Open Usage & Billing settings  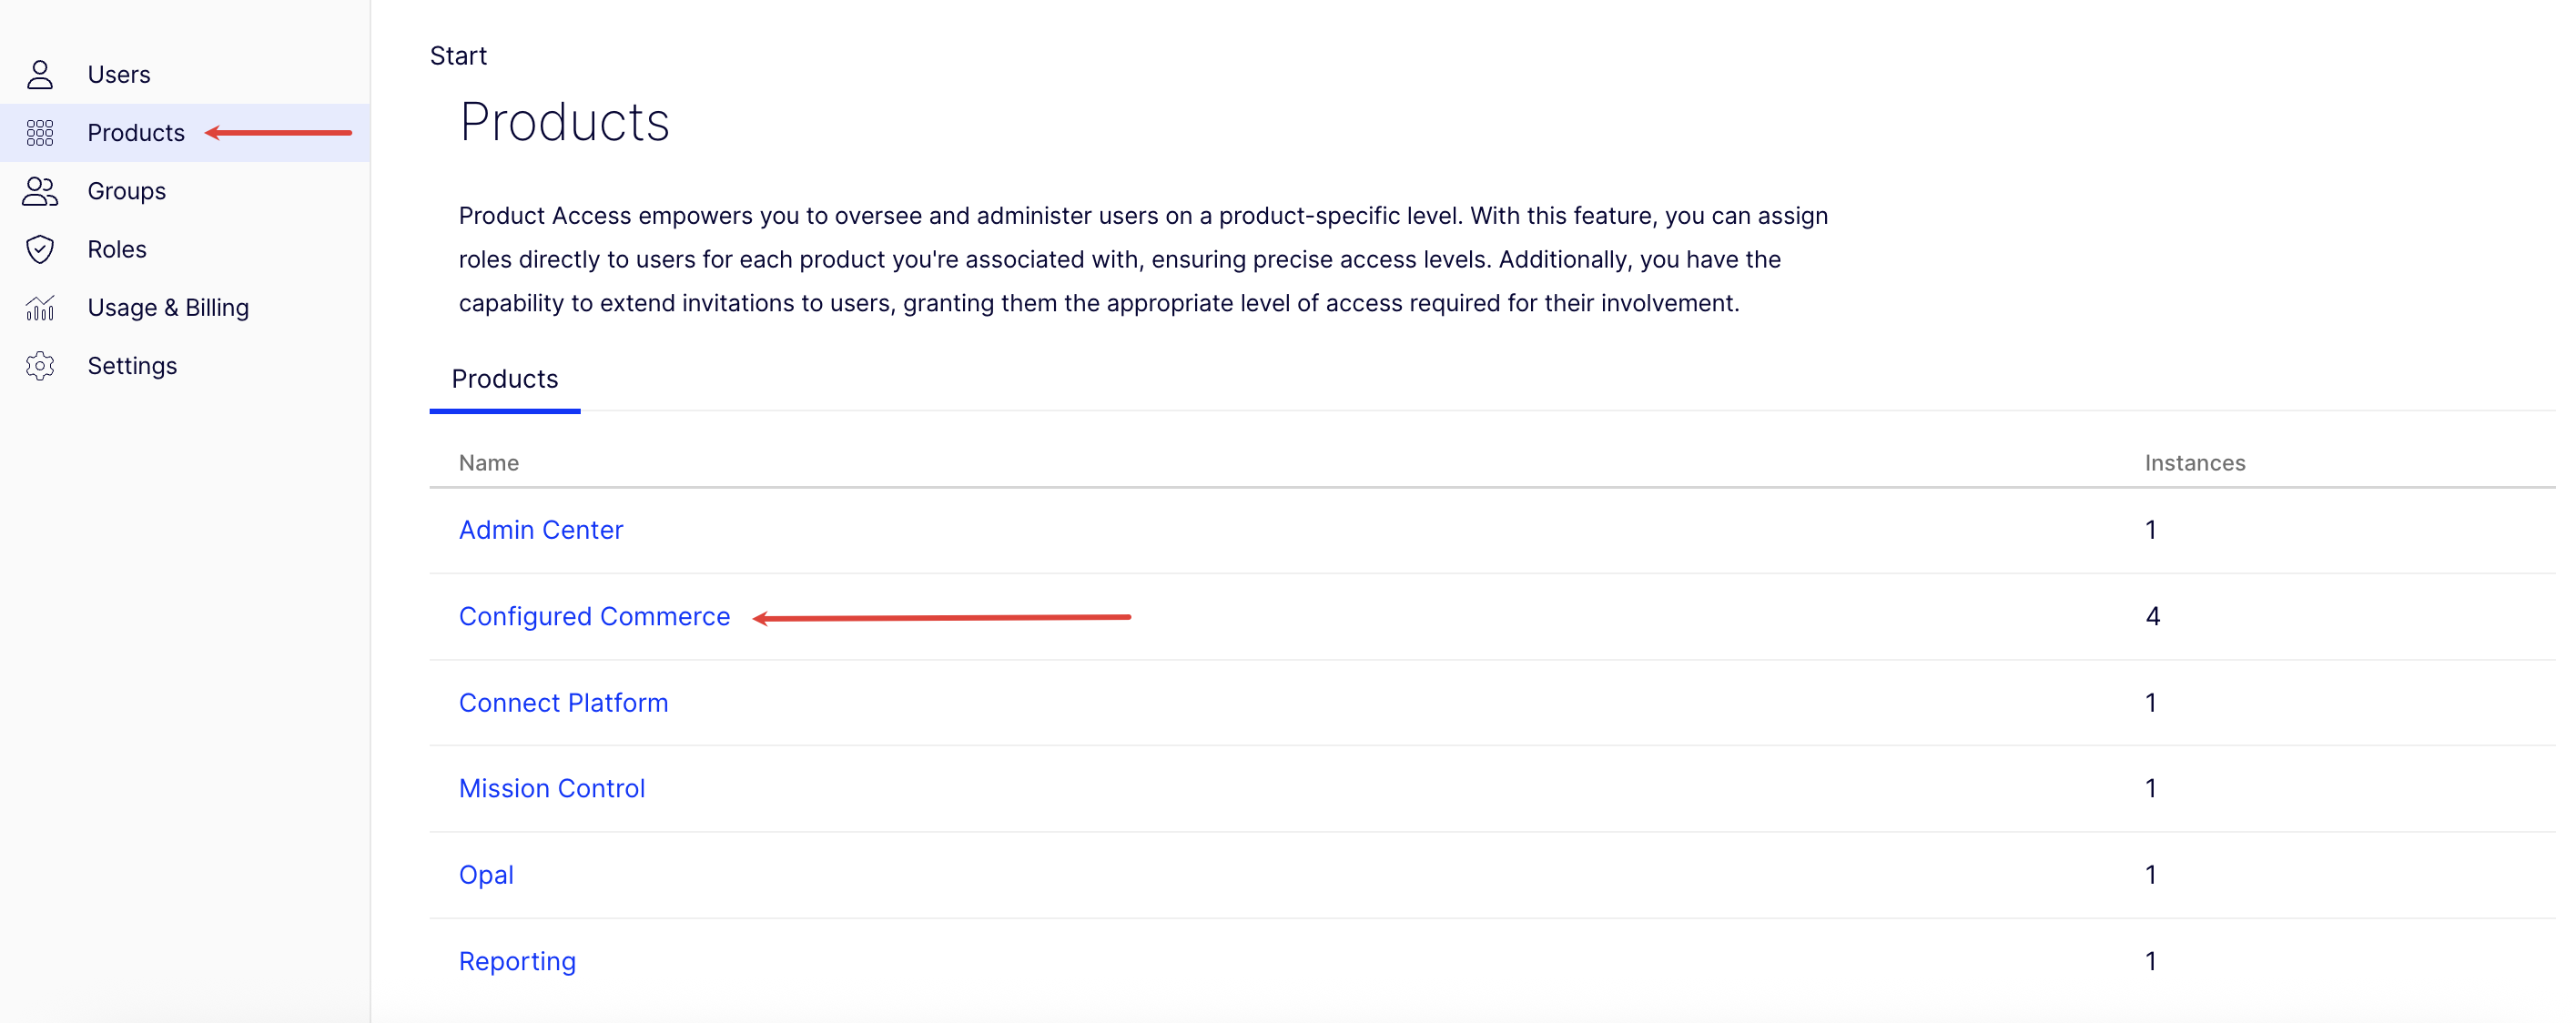pos(168,307)
